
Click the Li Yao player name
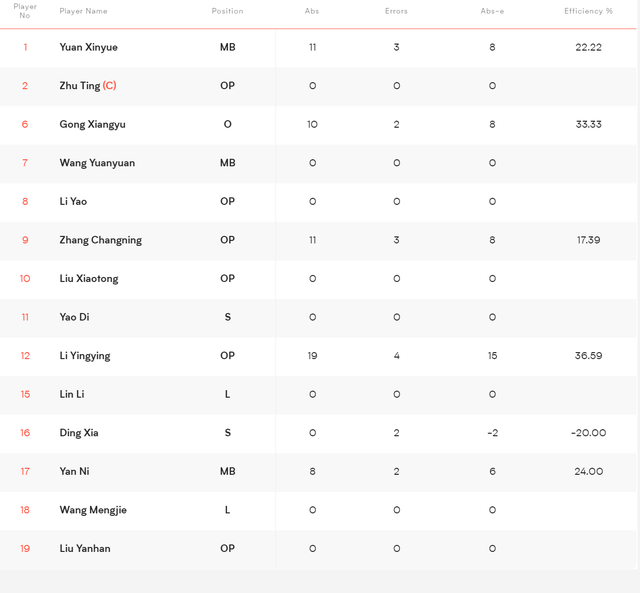click(73, 201)
